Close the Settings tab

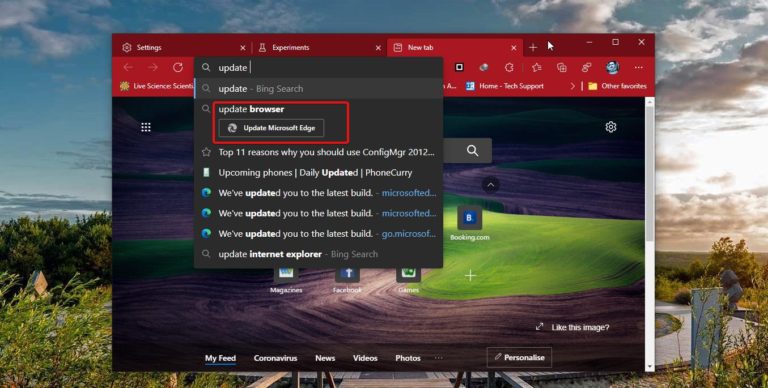click(x=242, y=48)
